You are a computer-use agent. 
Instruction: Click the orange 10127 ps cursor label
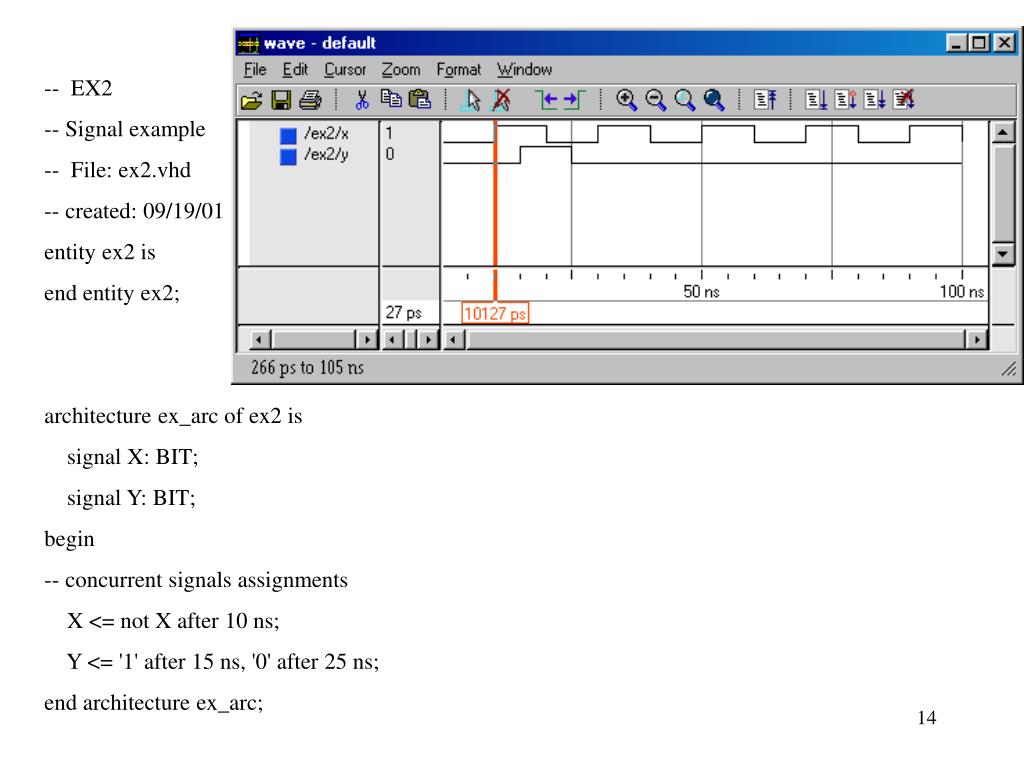(x=495, y=313)
